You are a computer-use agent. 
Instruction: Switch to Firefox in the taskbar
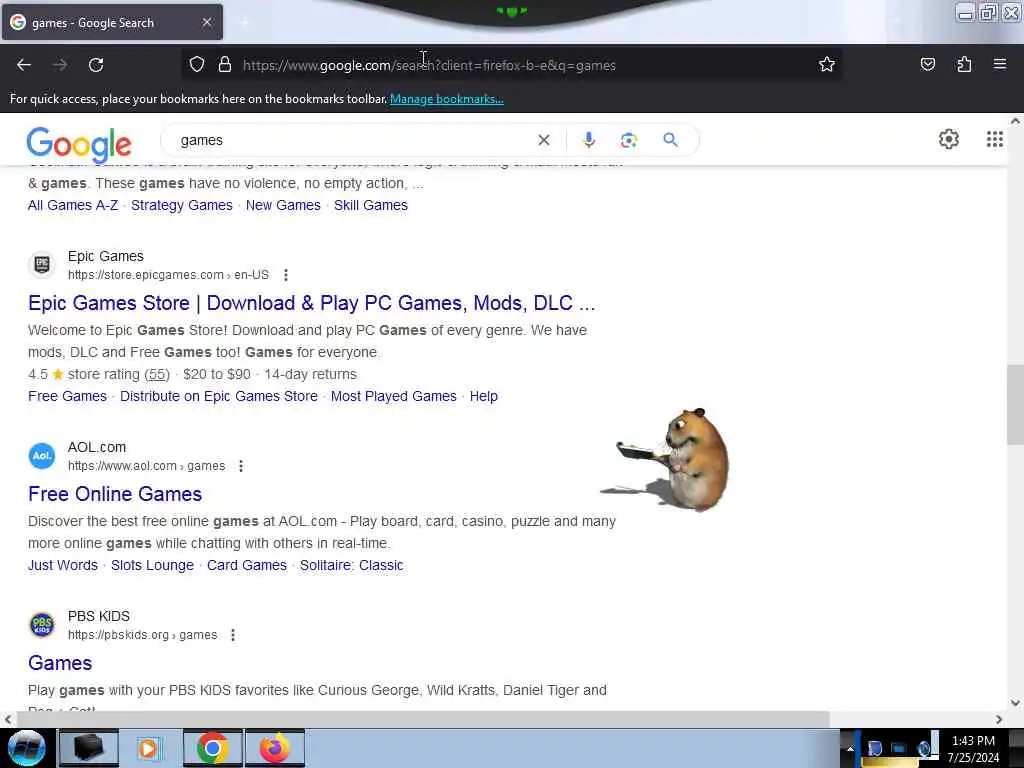click(x=275, y=748)
